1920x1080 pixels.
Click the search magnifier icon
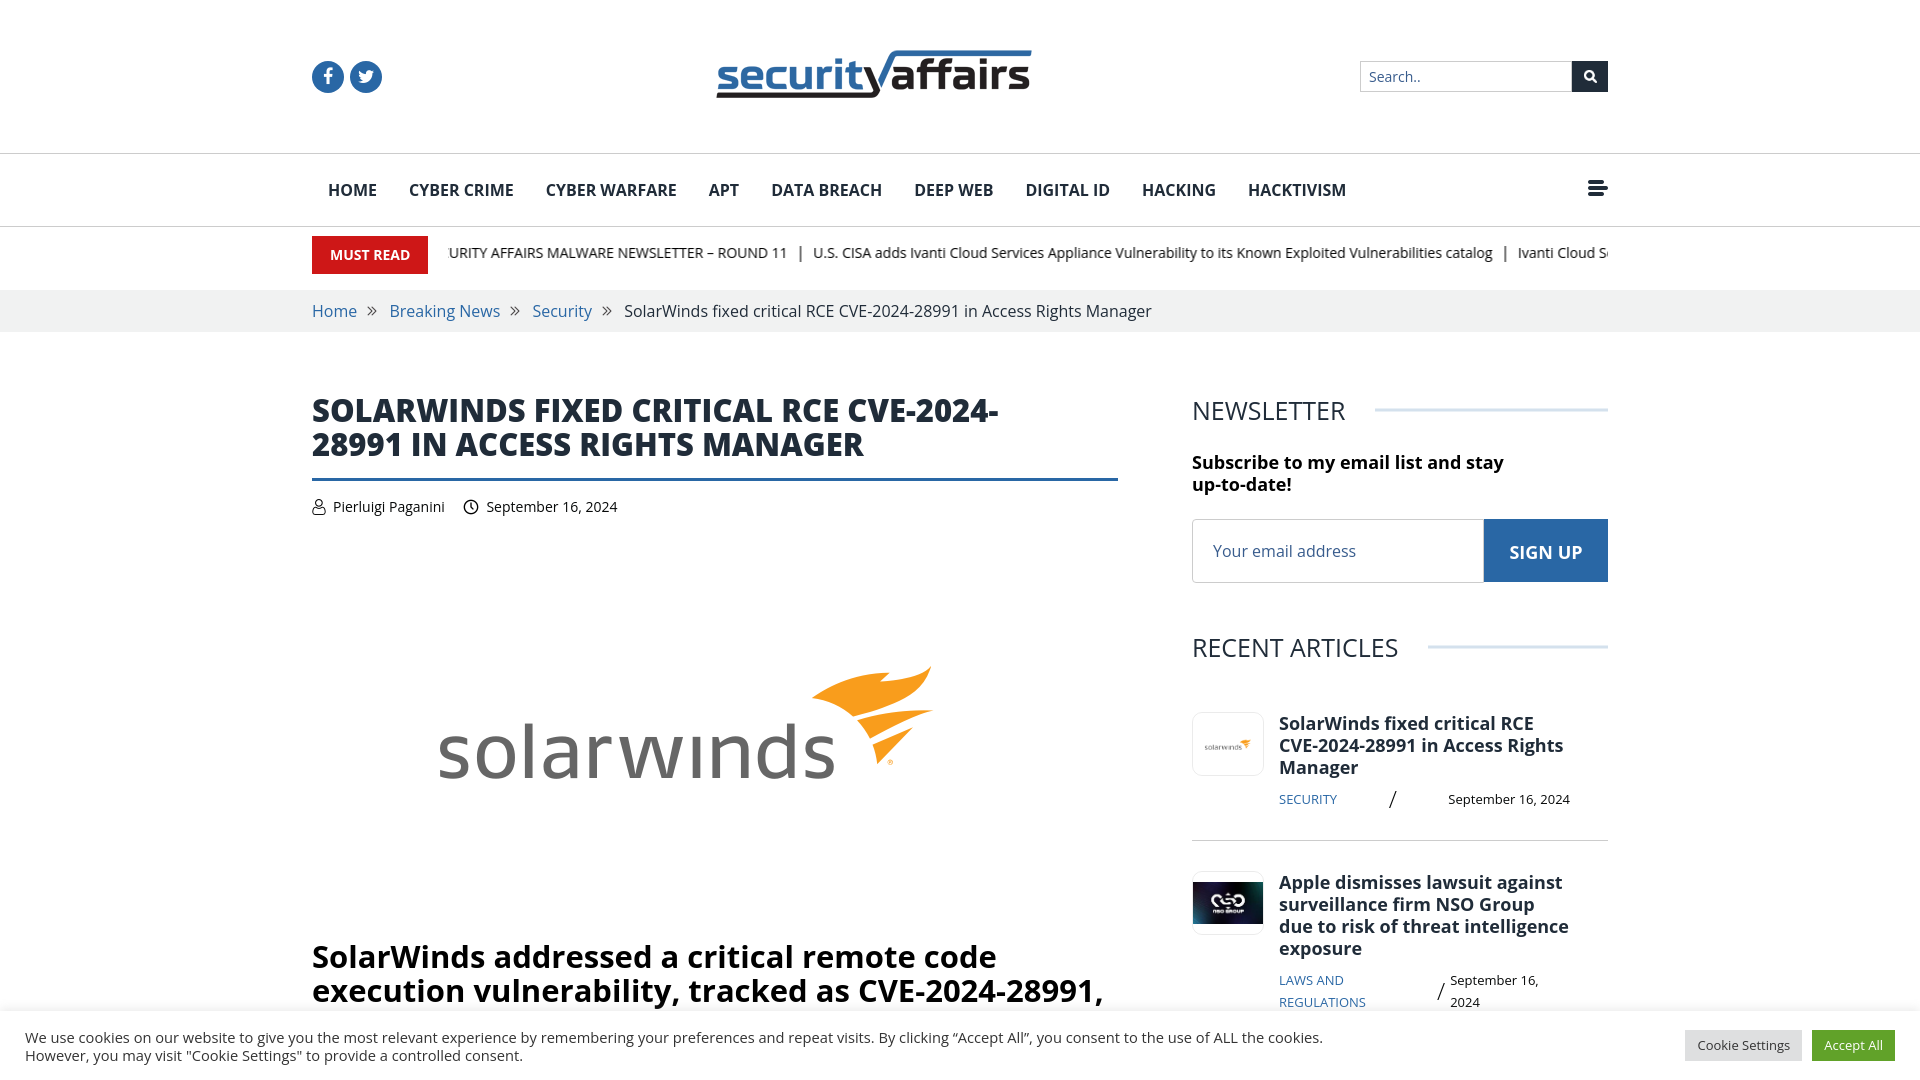pos(1589,75)
